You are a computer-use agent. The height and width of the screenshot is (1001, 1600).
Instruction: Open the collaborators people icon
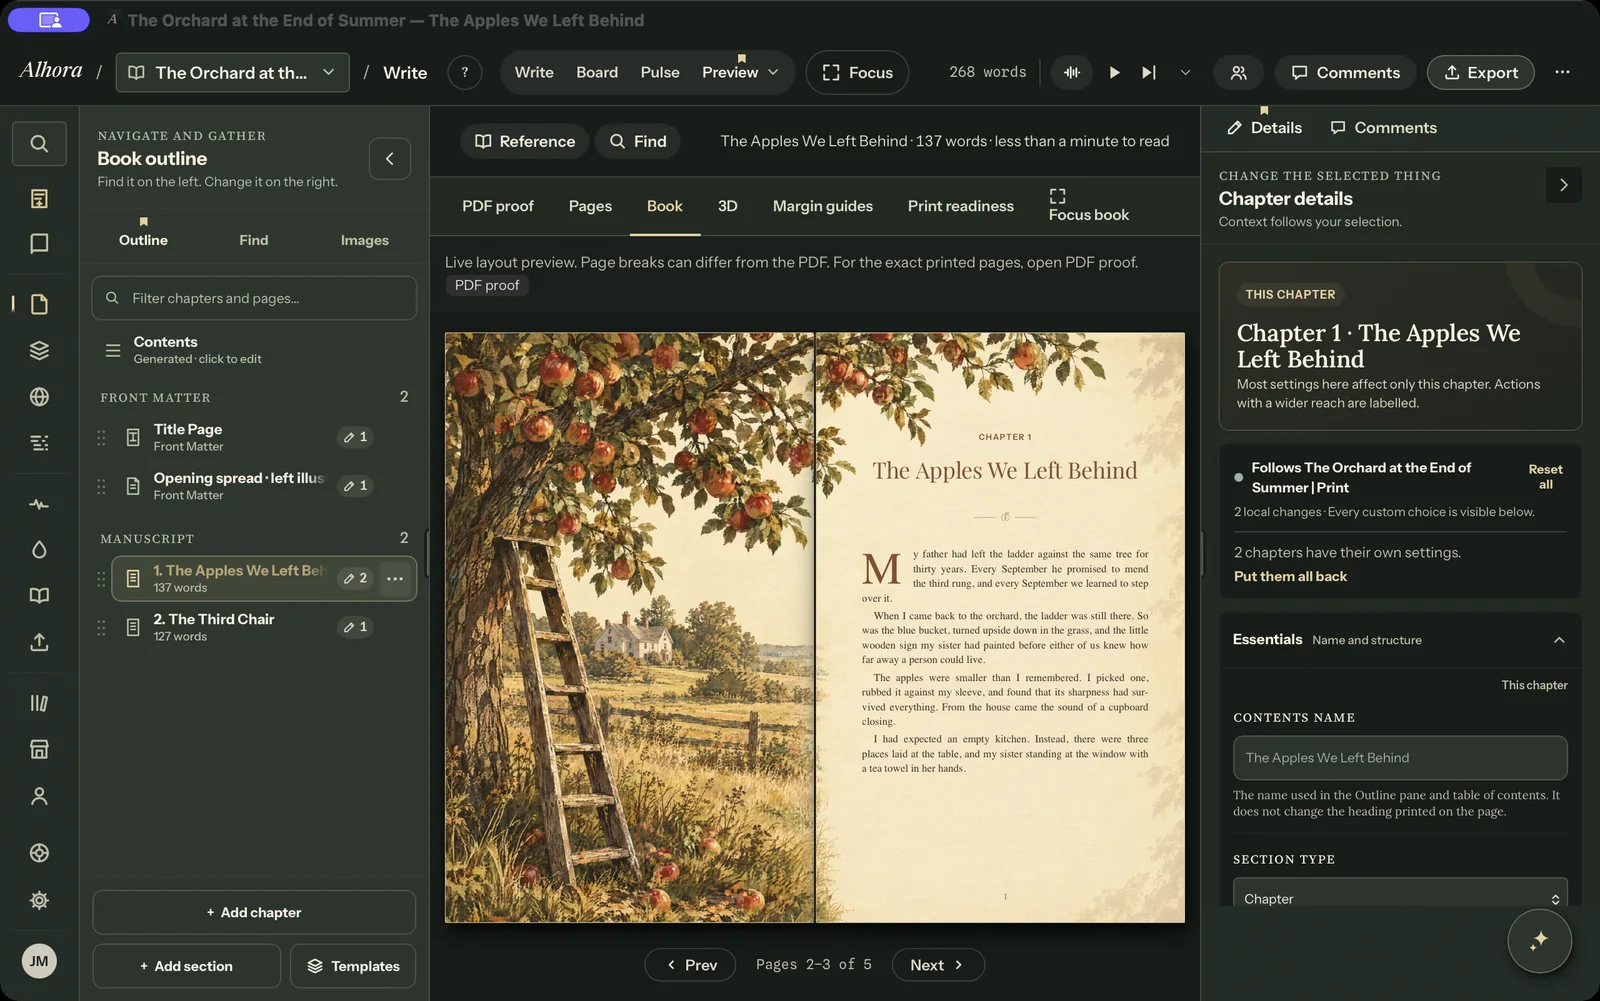point(1238,73)
